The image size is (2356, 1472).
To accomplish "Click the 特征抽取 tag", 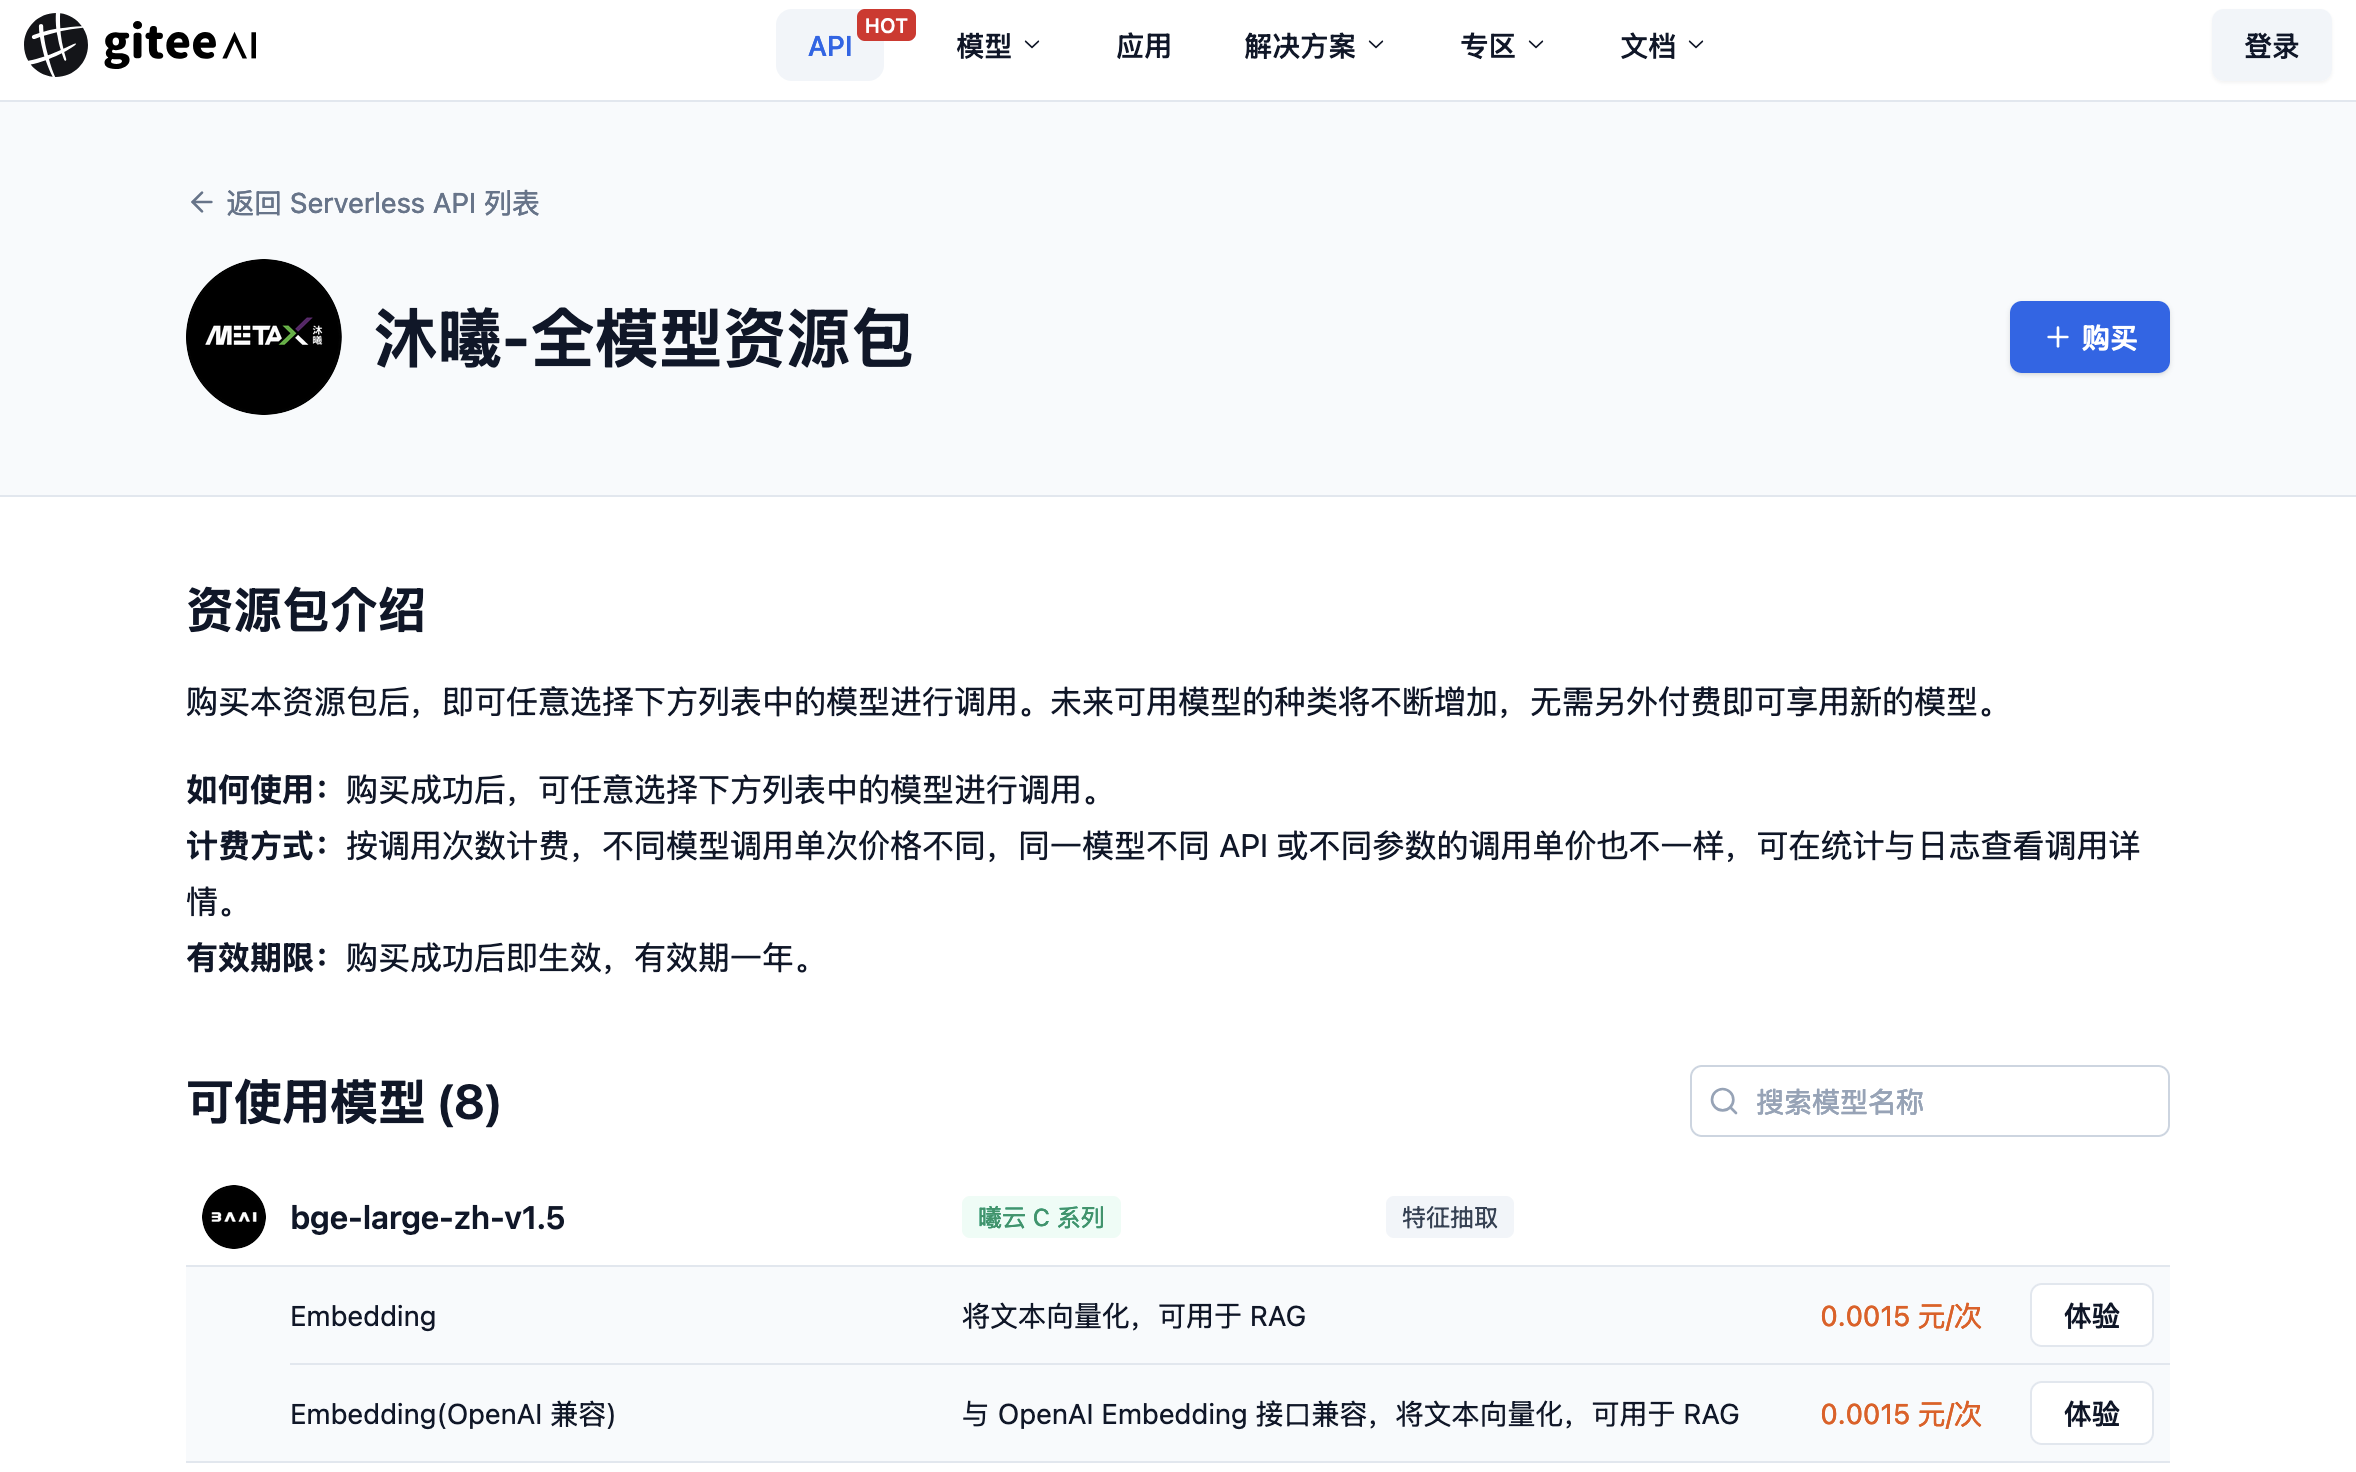I will coord(1449,1217).
